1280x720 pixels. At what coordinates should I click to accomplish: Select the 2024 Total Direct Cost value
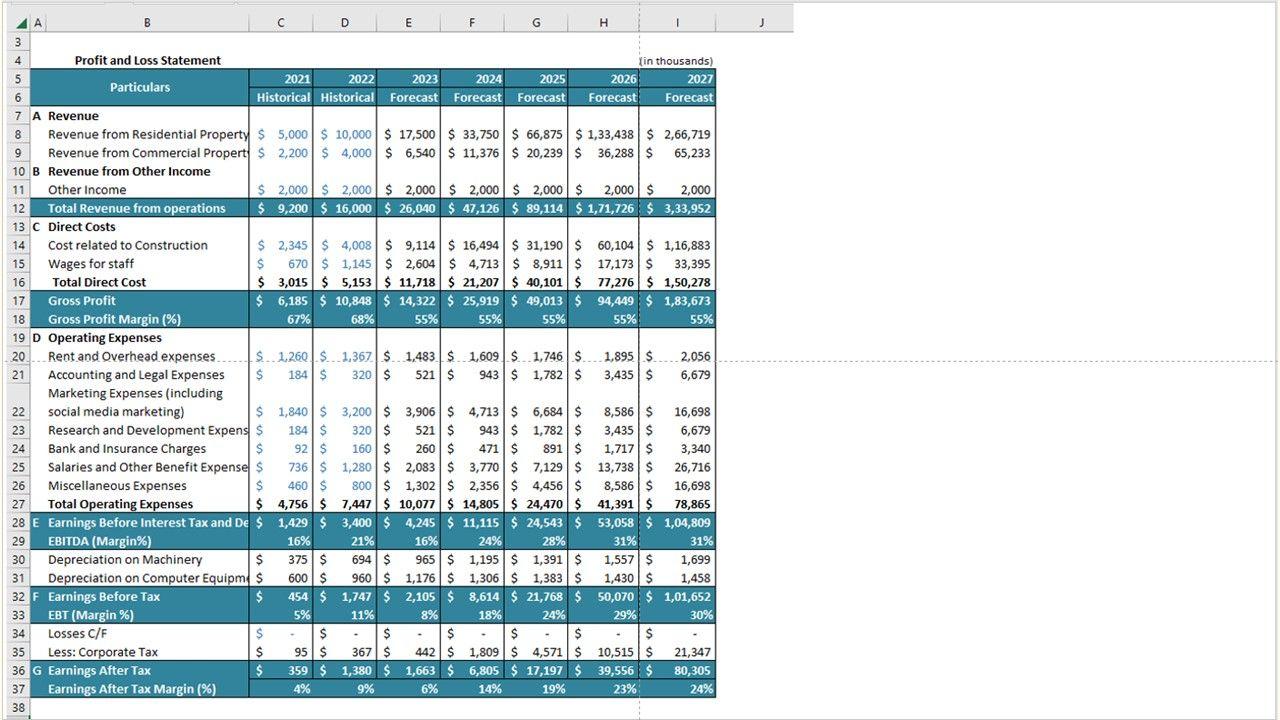point(473,282)
